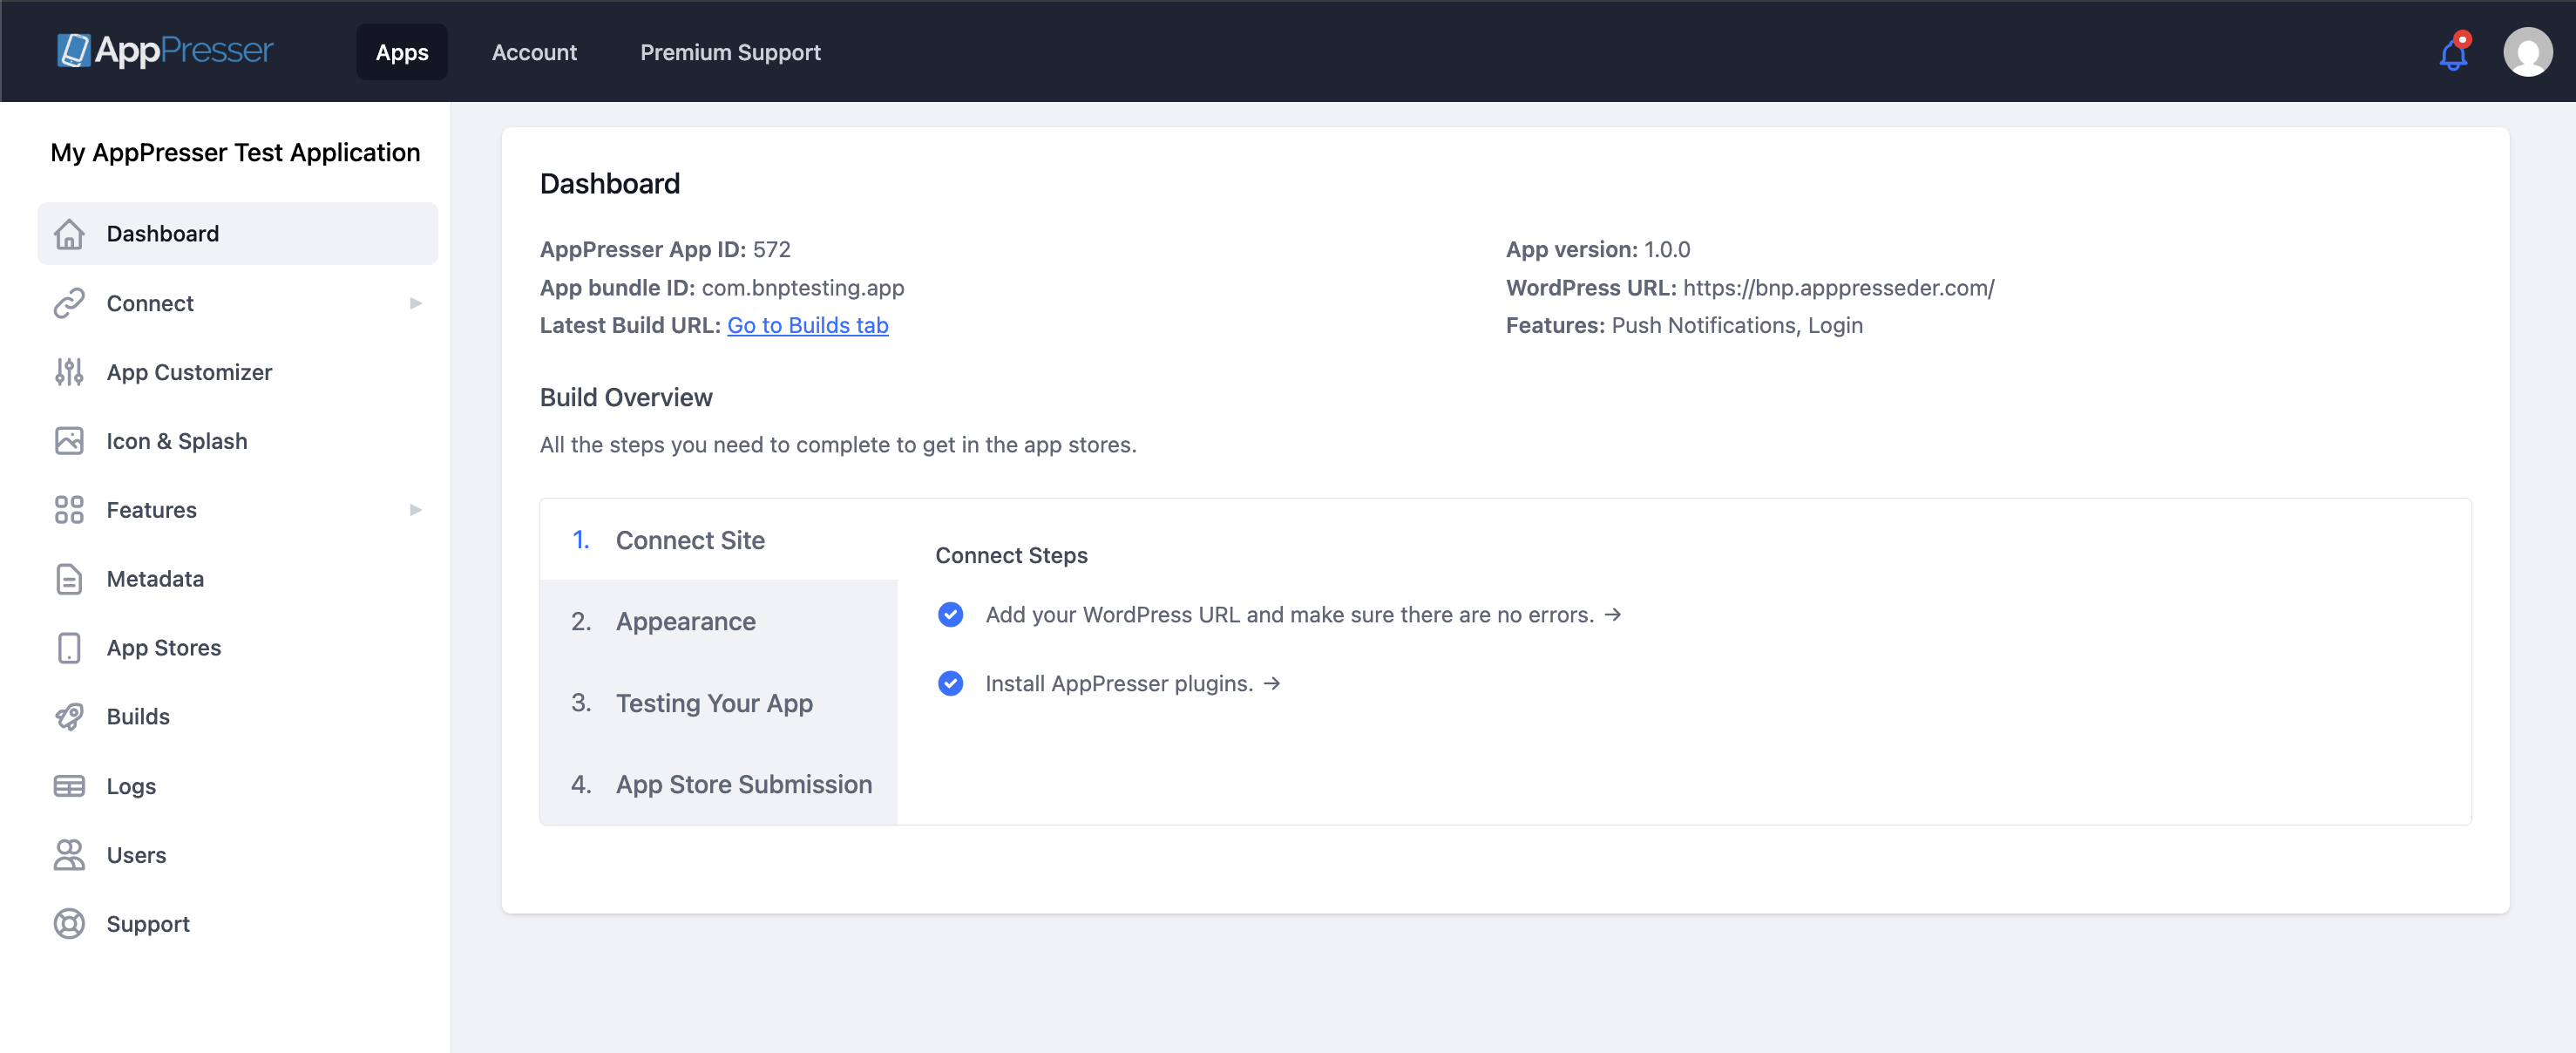
Task: Select the App Store Submission step
Action: click(743, 784)
